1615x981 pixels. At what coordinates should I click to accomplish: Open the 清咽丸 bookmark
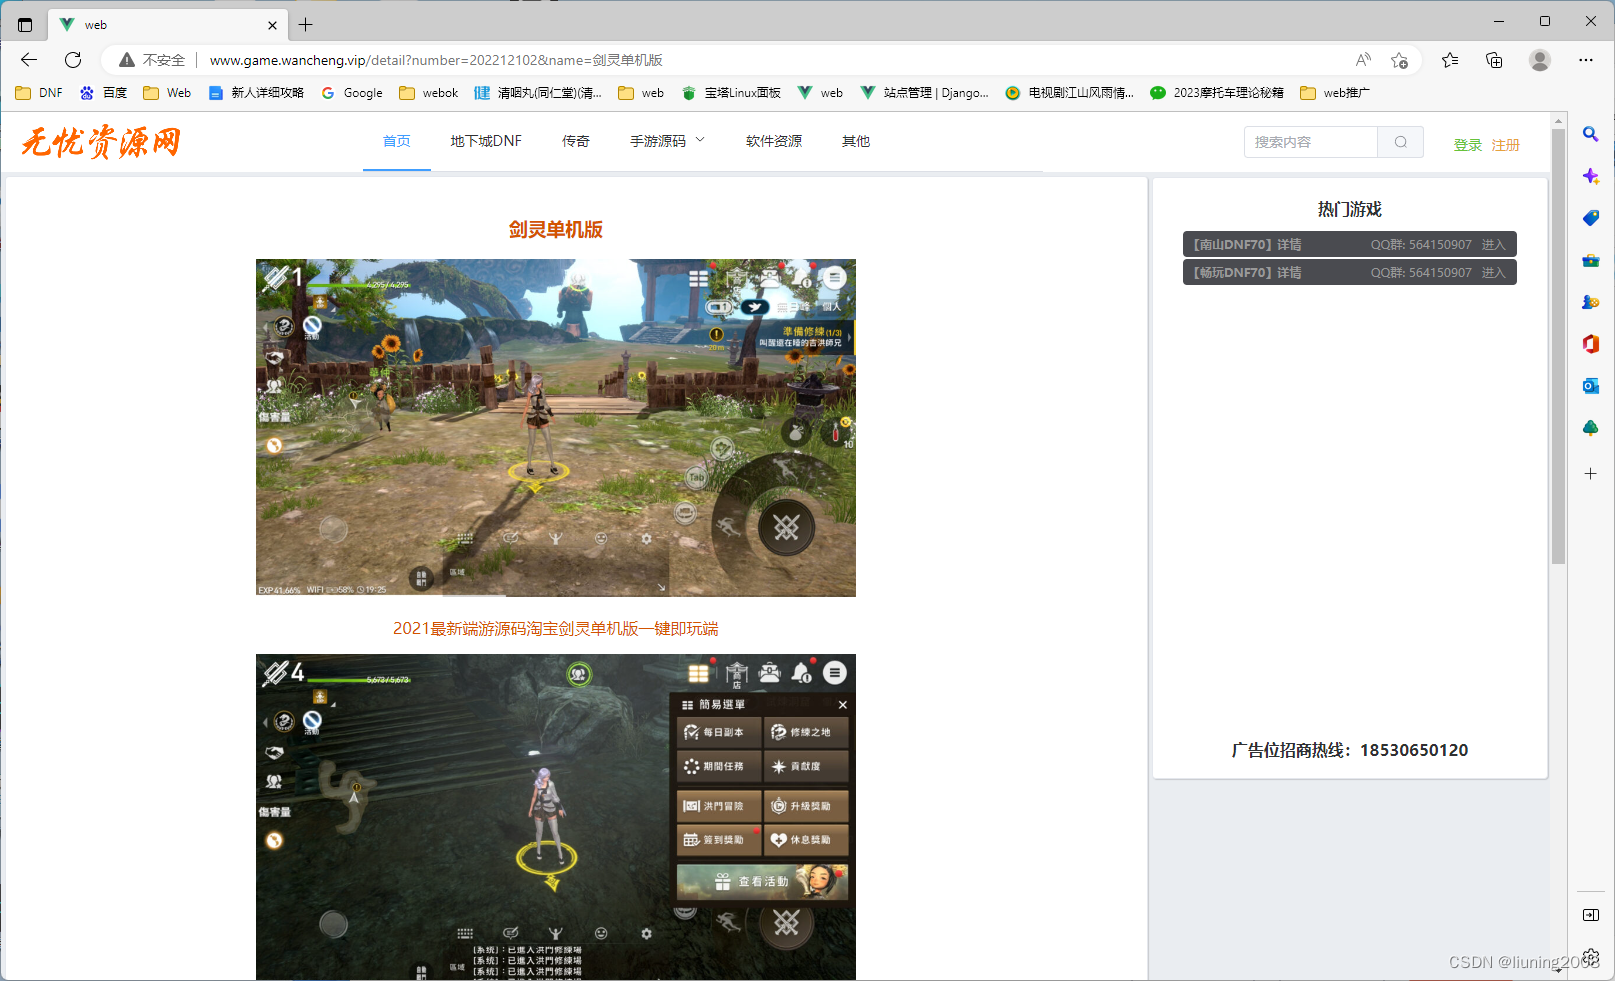click(538, 93)
